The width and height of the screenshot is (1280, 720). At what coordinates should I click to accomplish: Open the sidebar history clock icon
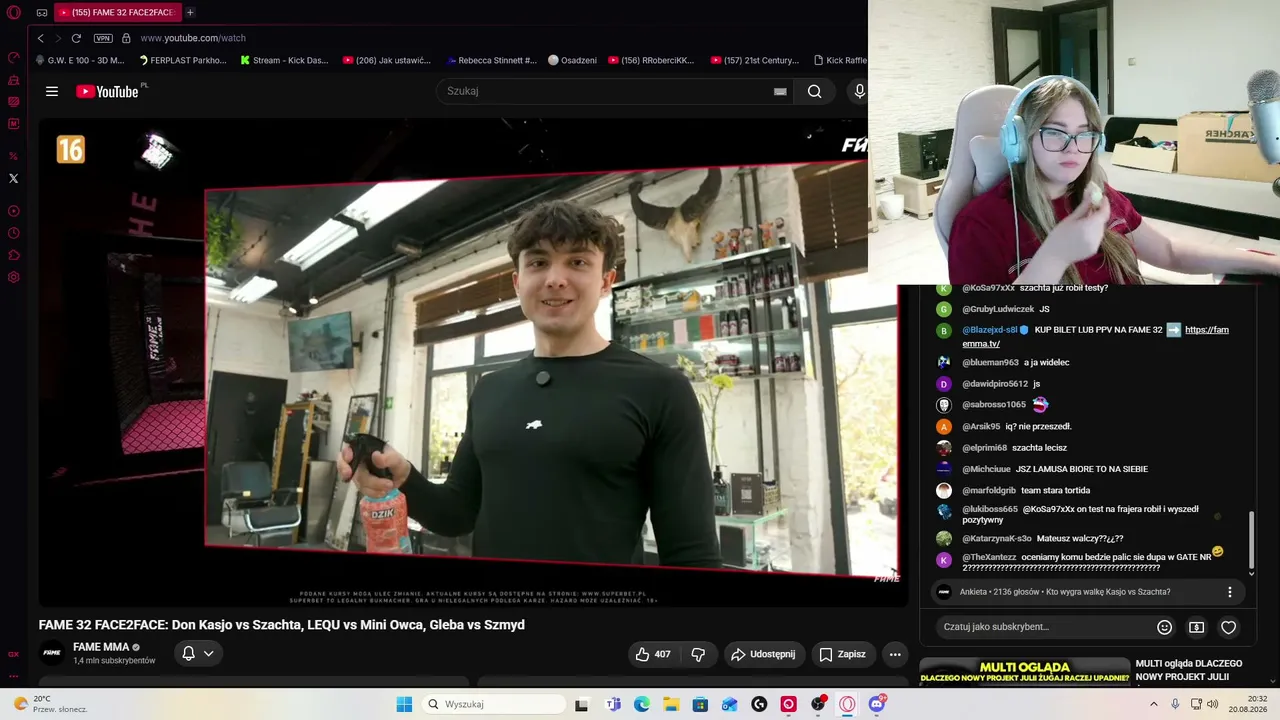point(14,233)
